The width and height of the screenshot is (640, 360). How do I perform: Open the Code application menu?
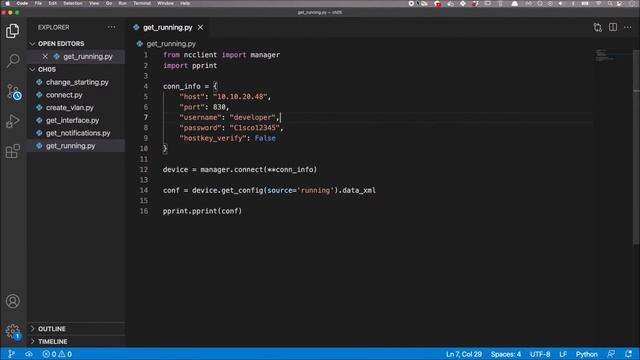(22, 3)
